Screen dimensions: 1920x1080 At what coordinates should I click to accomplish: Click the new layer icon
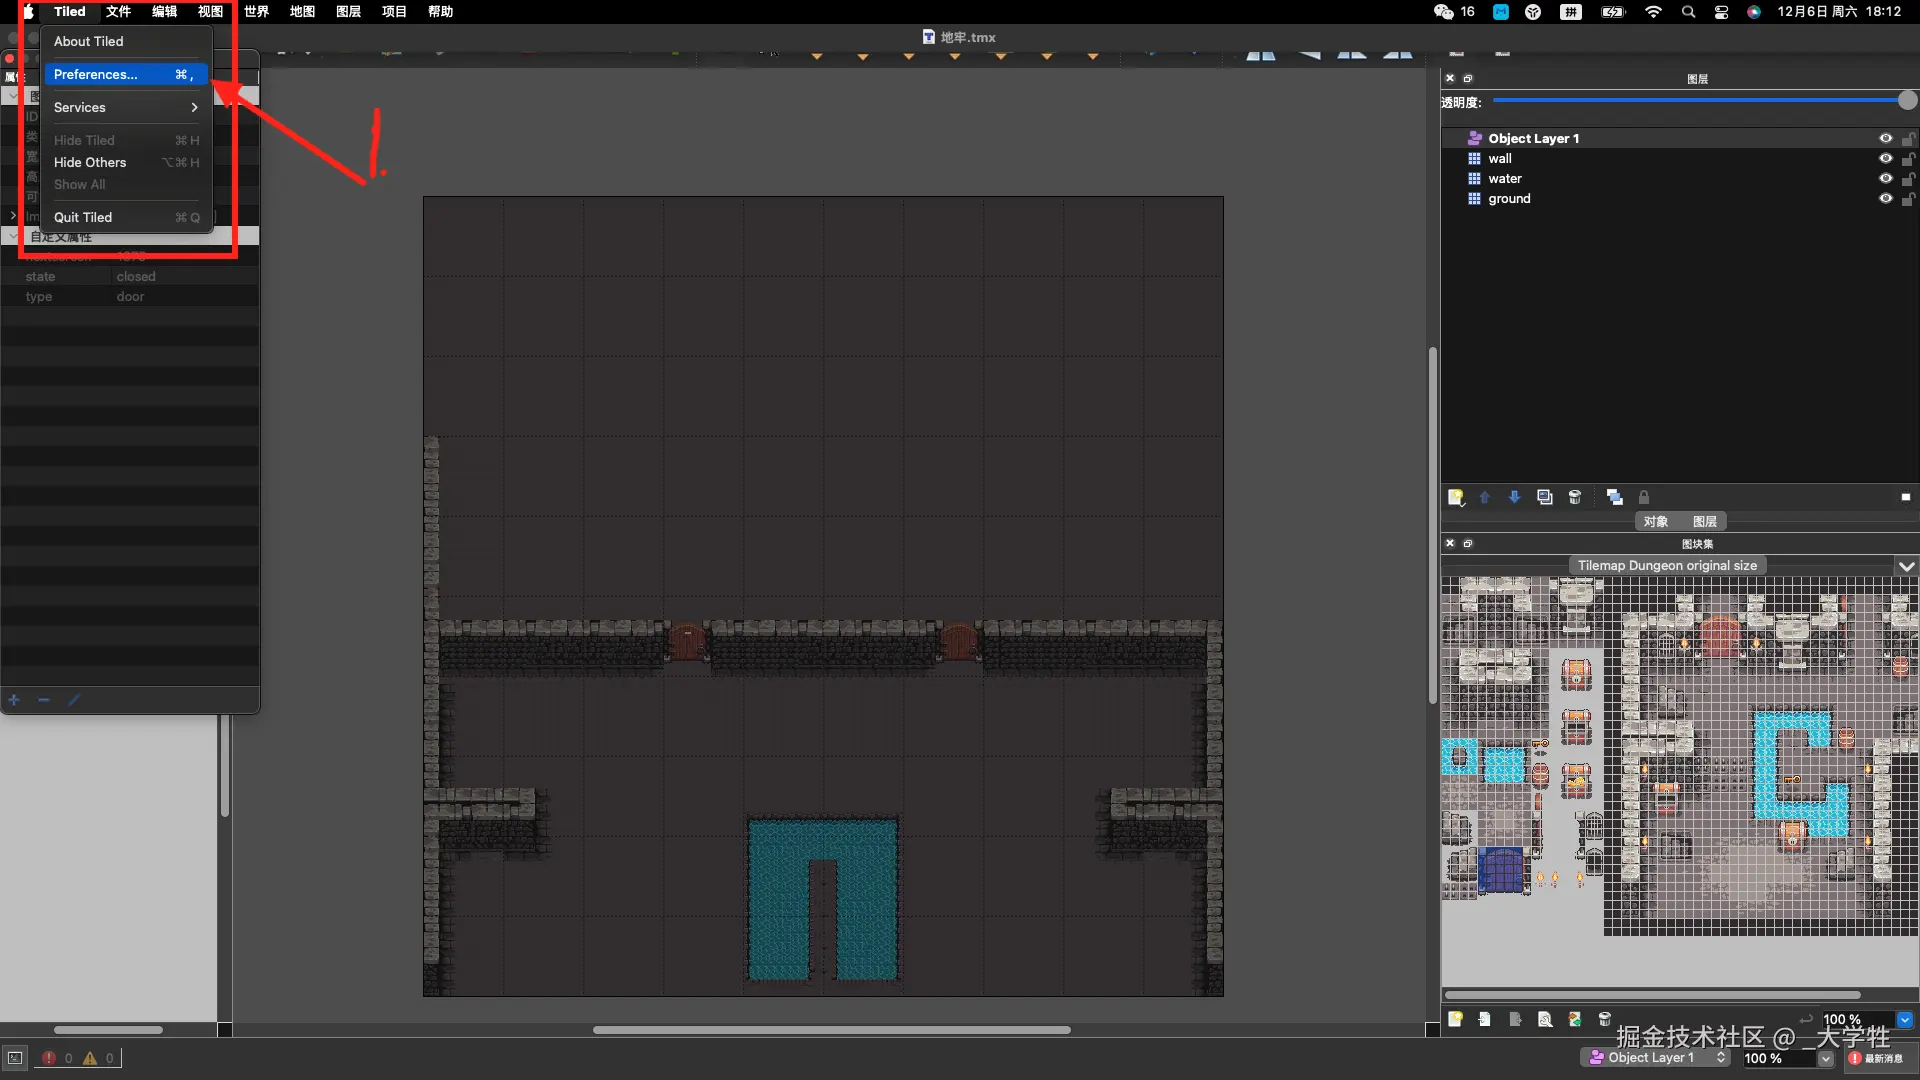pyautogui.click(x=1456, y=497)
